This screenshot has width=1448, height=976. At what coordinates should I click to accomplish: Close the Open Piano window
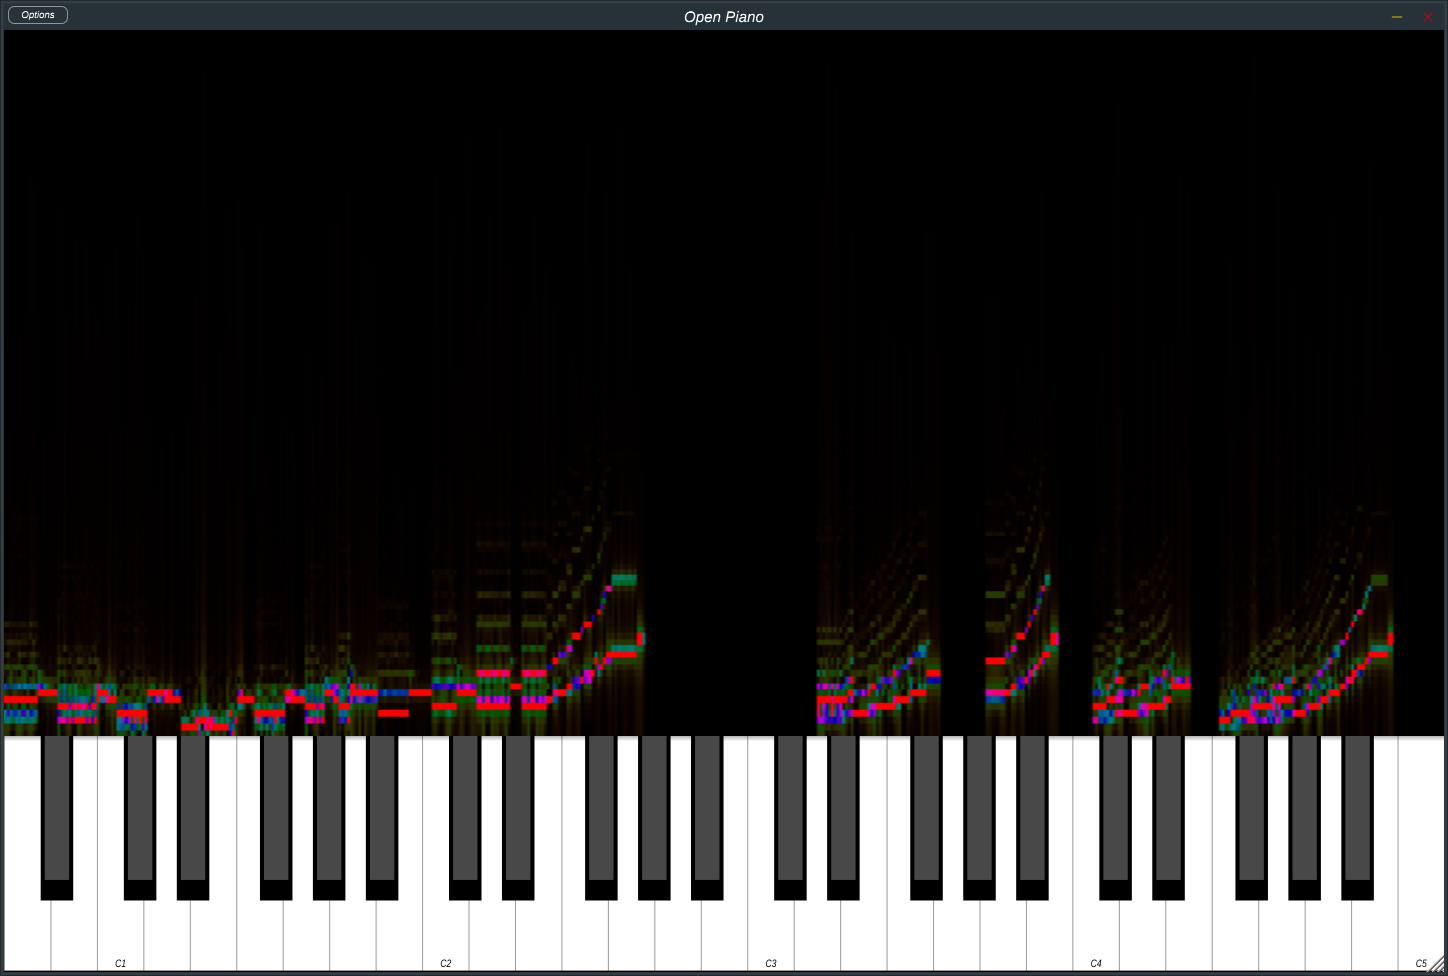1428,17
